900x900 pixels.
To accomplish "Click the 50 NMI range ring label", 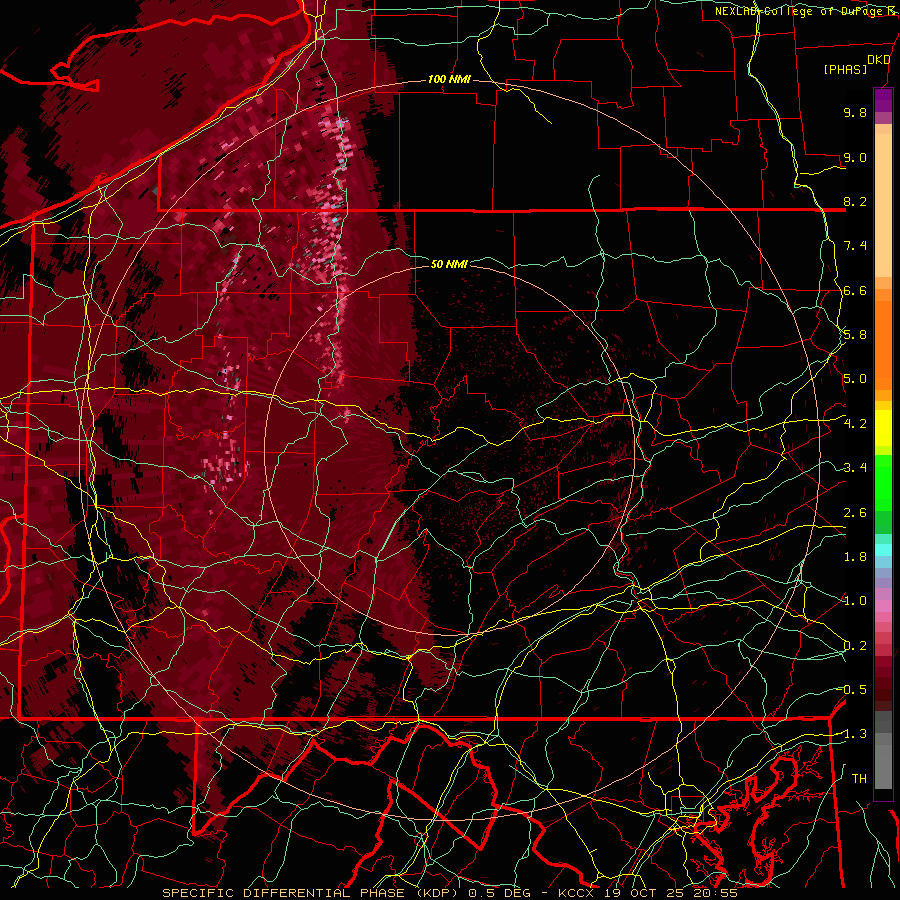I will pyautogui.click(x=449, y=264).
